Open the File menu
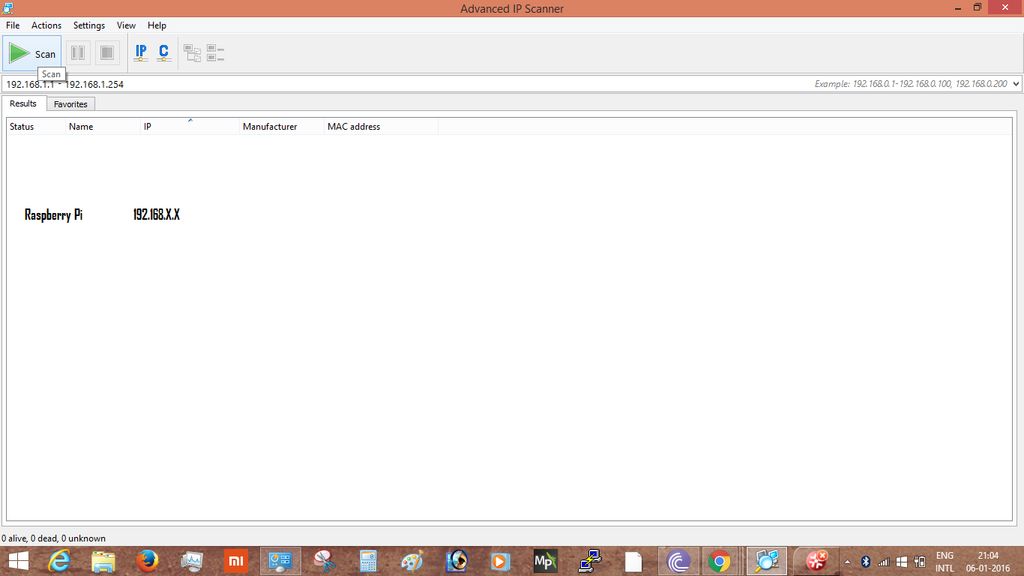The height and width of the screenshot is (576, 1024). [x=13, y=25]
